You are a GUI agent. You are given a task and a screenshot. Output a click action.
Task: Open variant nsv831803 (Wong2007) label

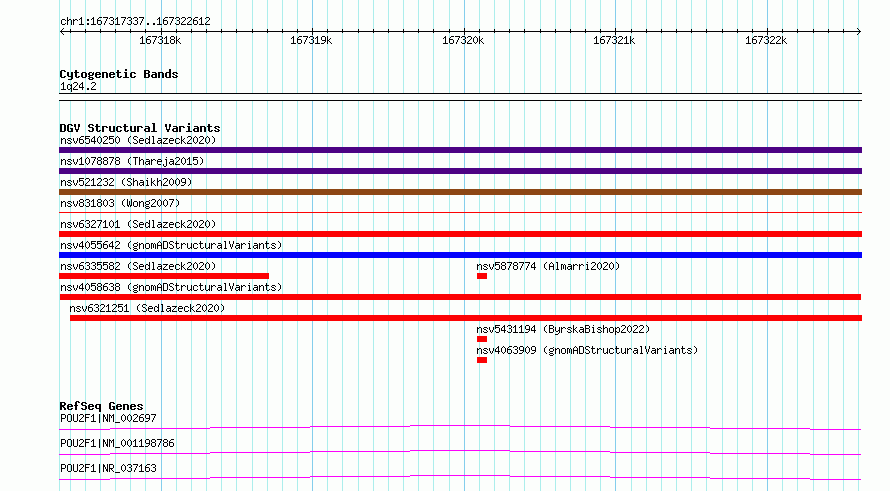pos(120,203)
